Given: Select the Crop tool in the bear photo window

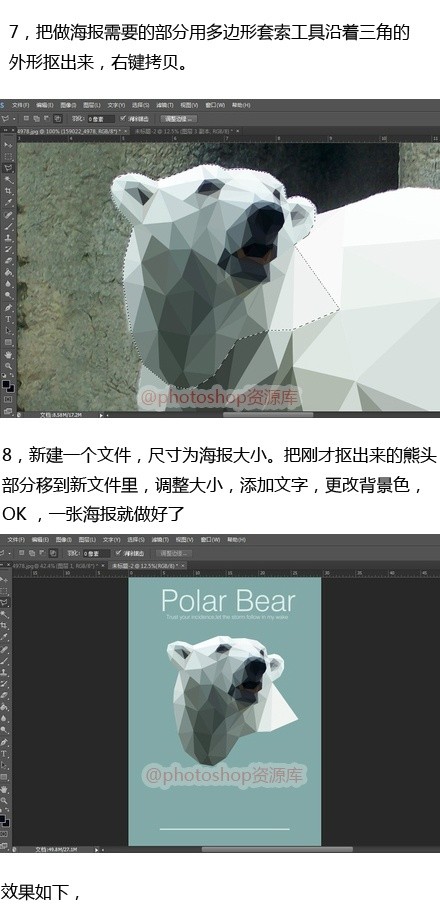Looking at the screenshot, I should point(8,191).
